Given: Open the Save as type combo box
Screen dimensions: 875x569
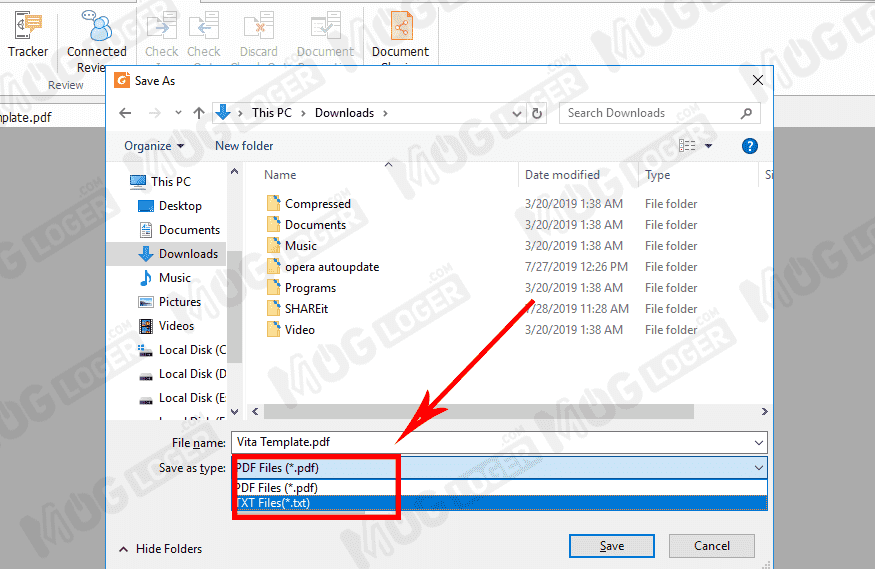Looking at the screenshot, I should point(499,467).
